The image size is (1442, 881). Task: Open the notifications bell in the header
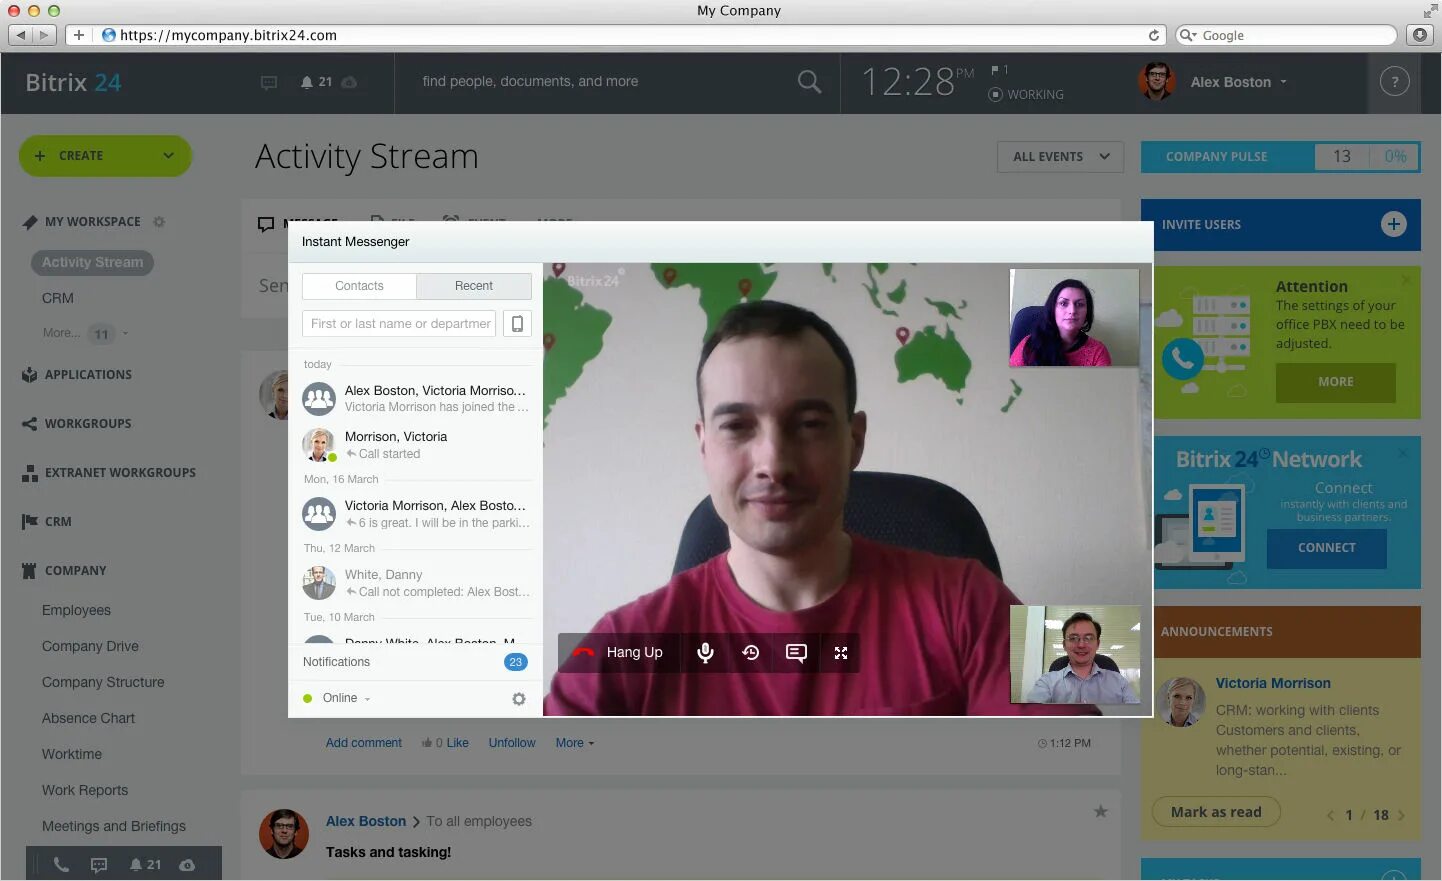click(x=307, y=82)
